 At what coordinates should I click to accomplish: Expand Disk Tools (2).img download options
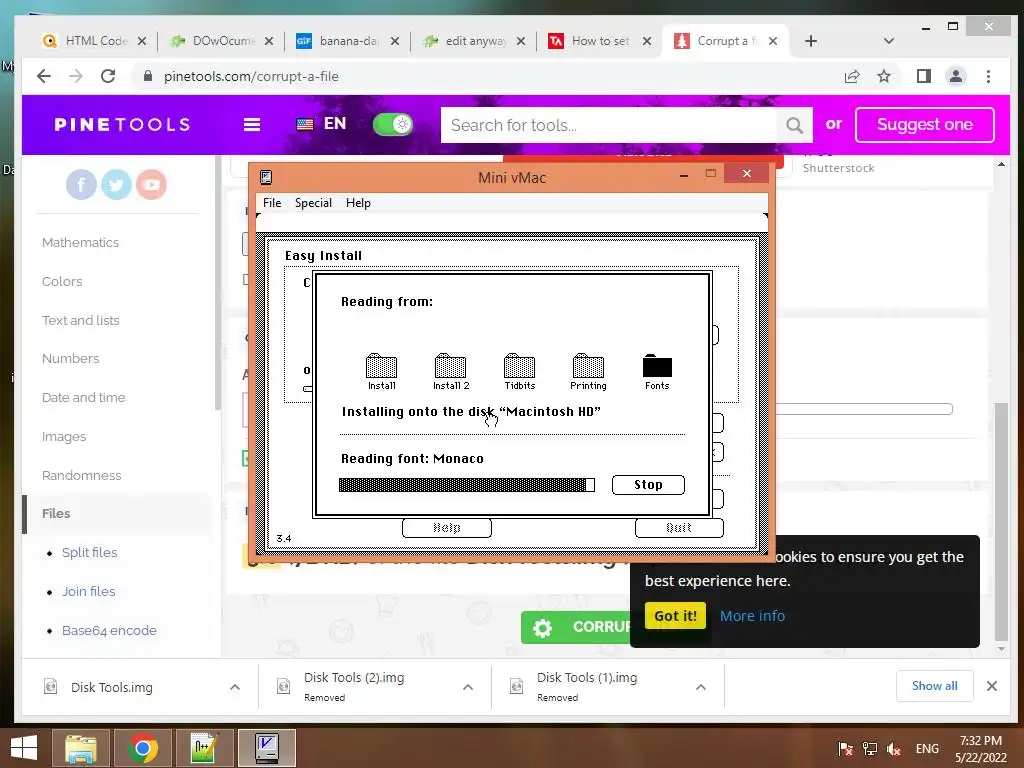point(468,687)
